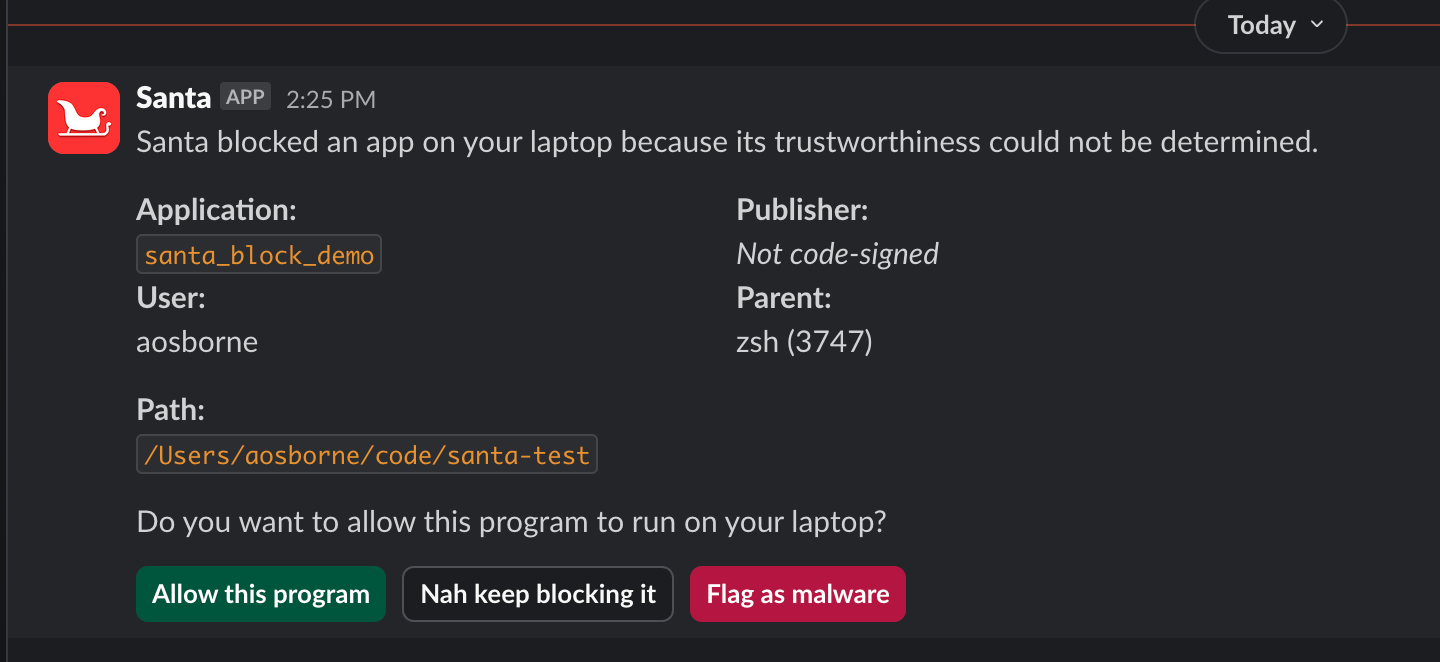Click the /Users/aosborne/code/santa-test path snippet
This screenshot has height=662, width=1440.
click(x=366, y=453)
